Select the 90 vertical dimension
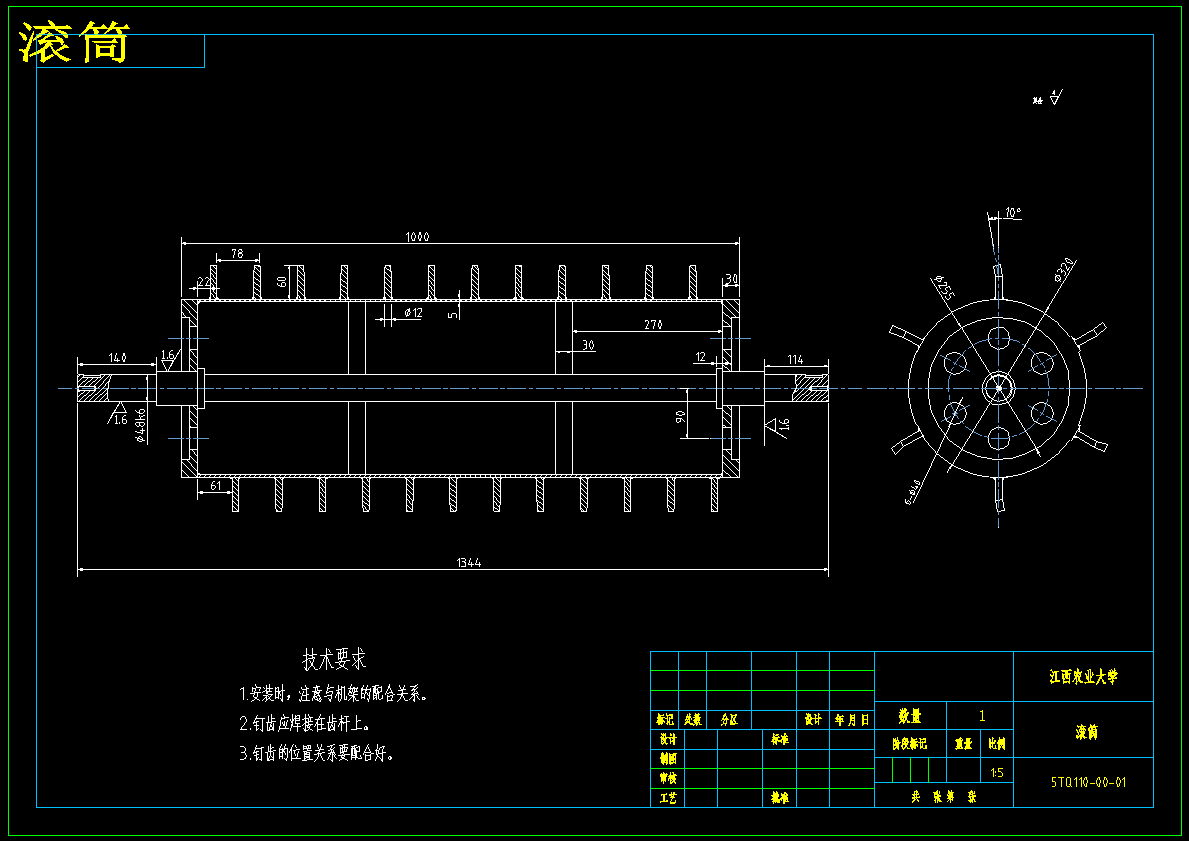This screenshot has width=1189, height=841. 680,416
